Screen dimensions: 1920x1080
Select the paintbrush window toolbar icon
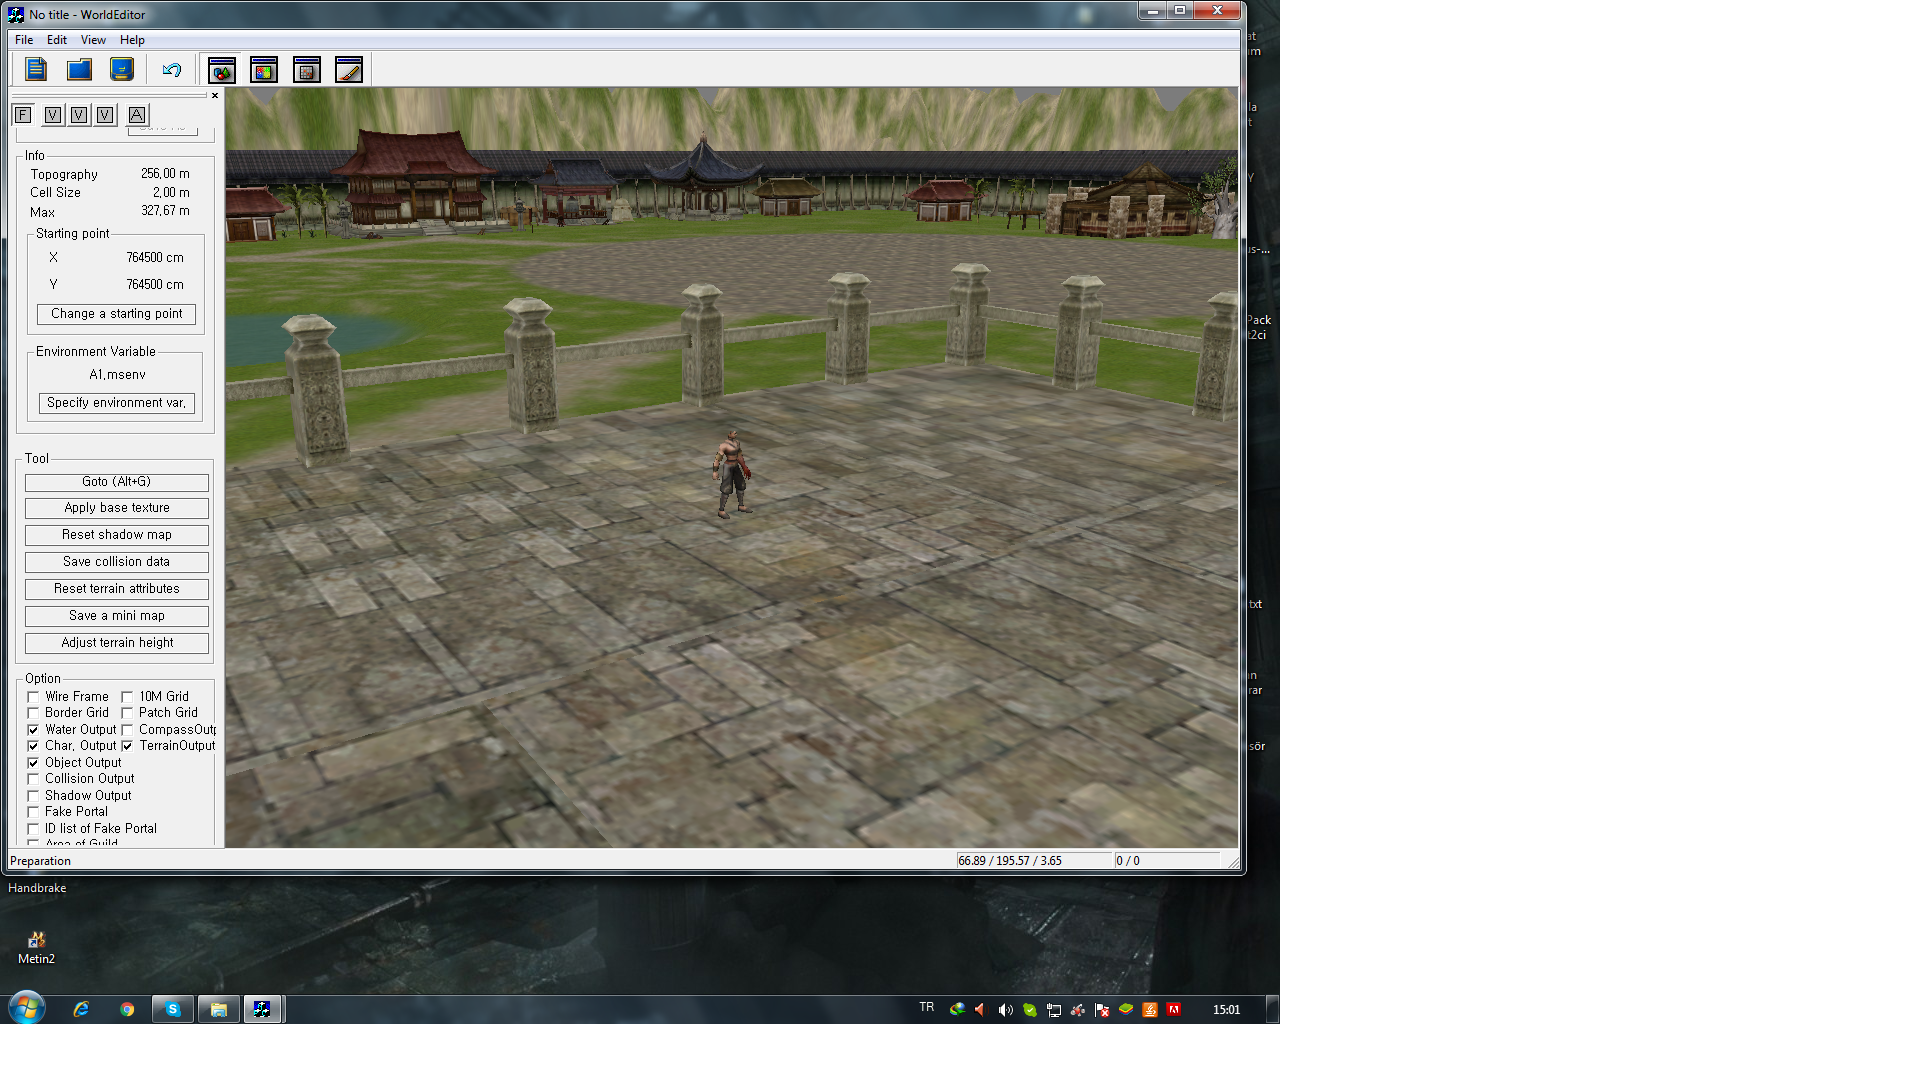(349, 70)
